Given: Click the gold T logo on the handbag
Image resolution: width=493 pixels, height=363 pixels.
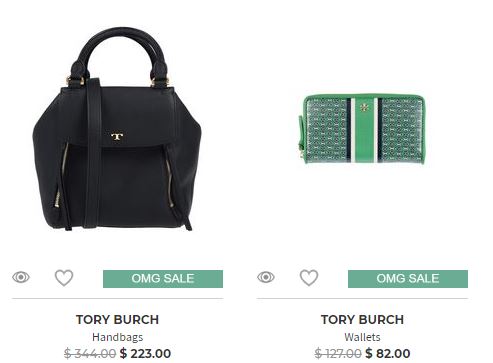Looking at the screenshot, I should (117, 137).
